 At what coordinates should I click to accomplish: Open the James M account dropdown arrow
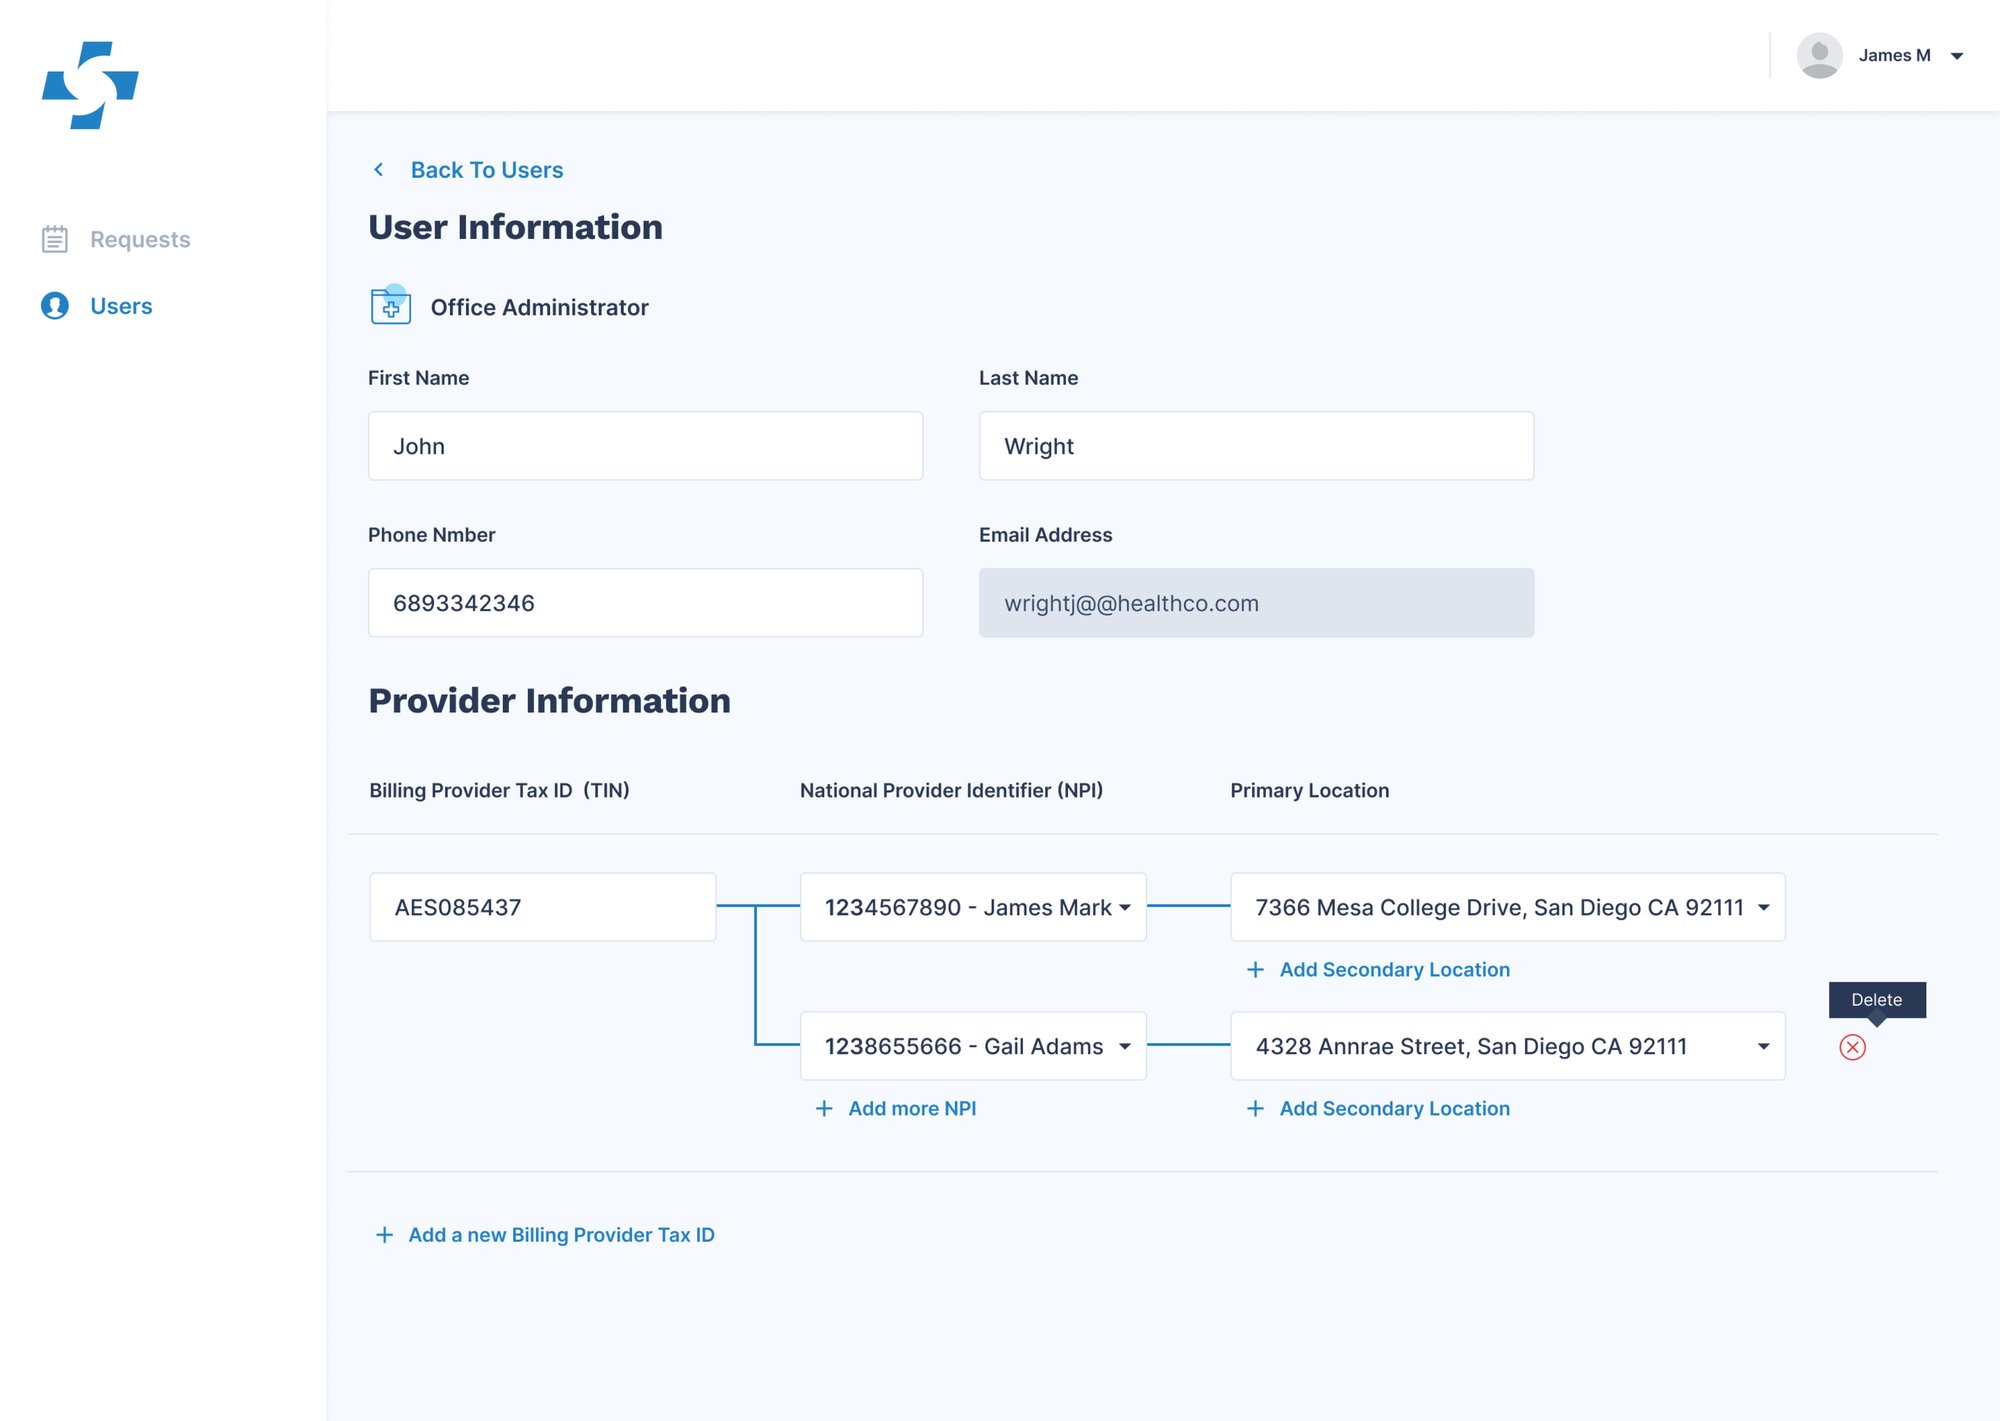tap(1957, 56)
